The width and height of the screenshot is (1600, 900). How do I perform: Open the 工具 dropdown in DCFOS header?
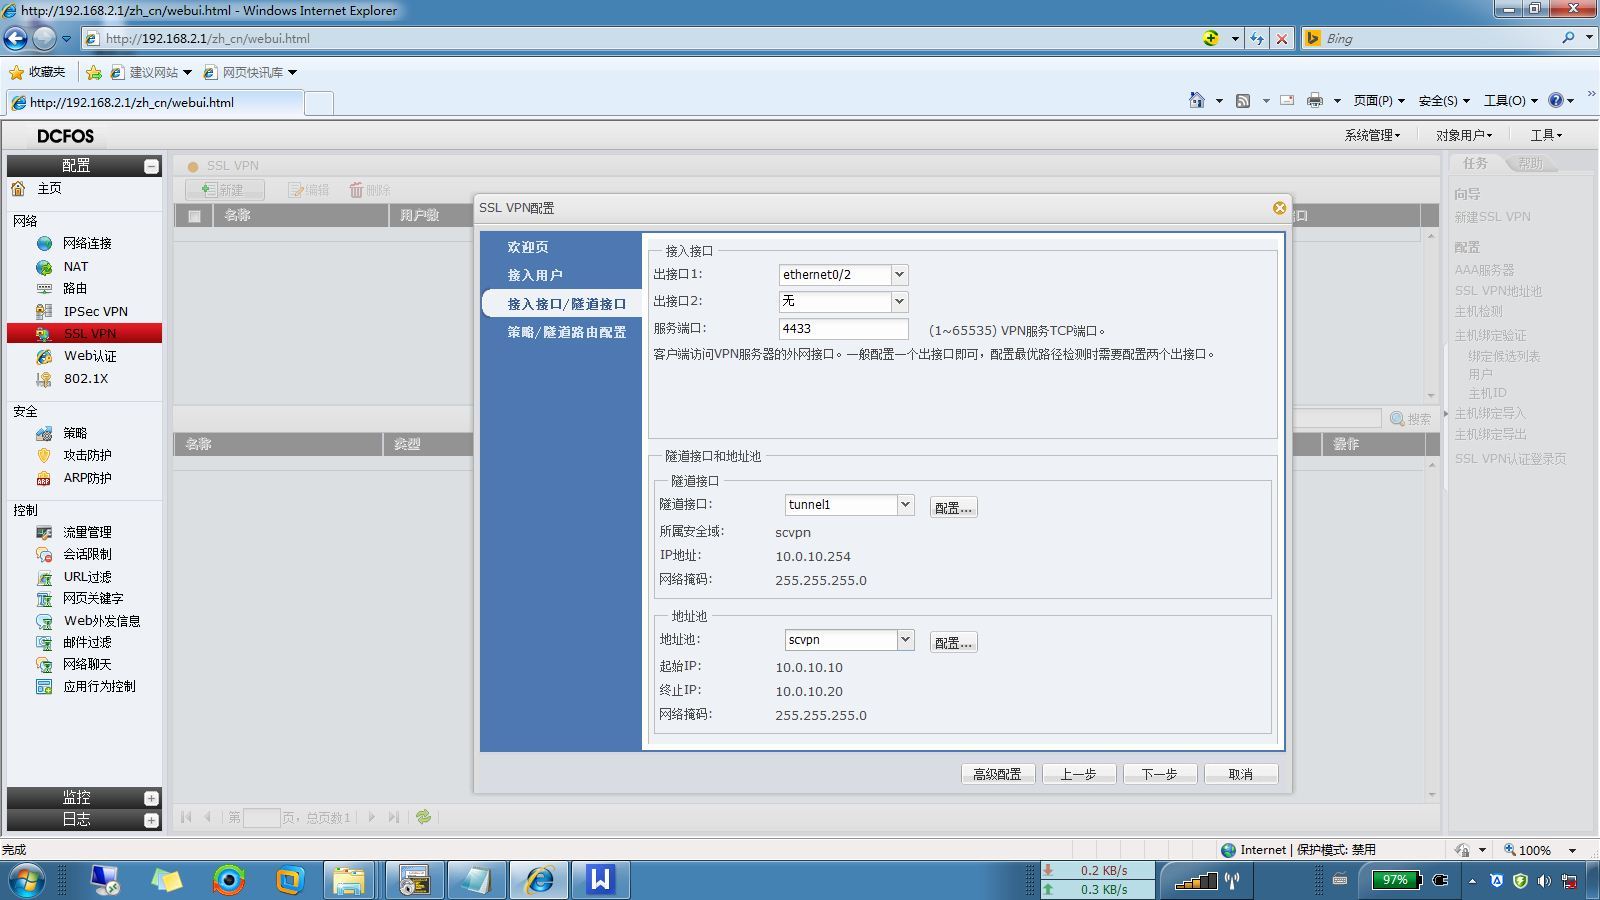pos(1546,135)
